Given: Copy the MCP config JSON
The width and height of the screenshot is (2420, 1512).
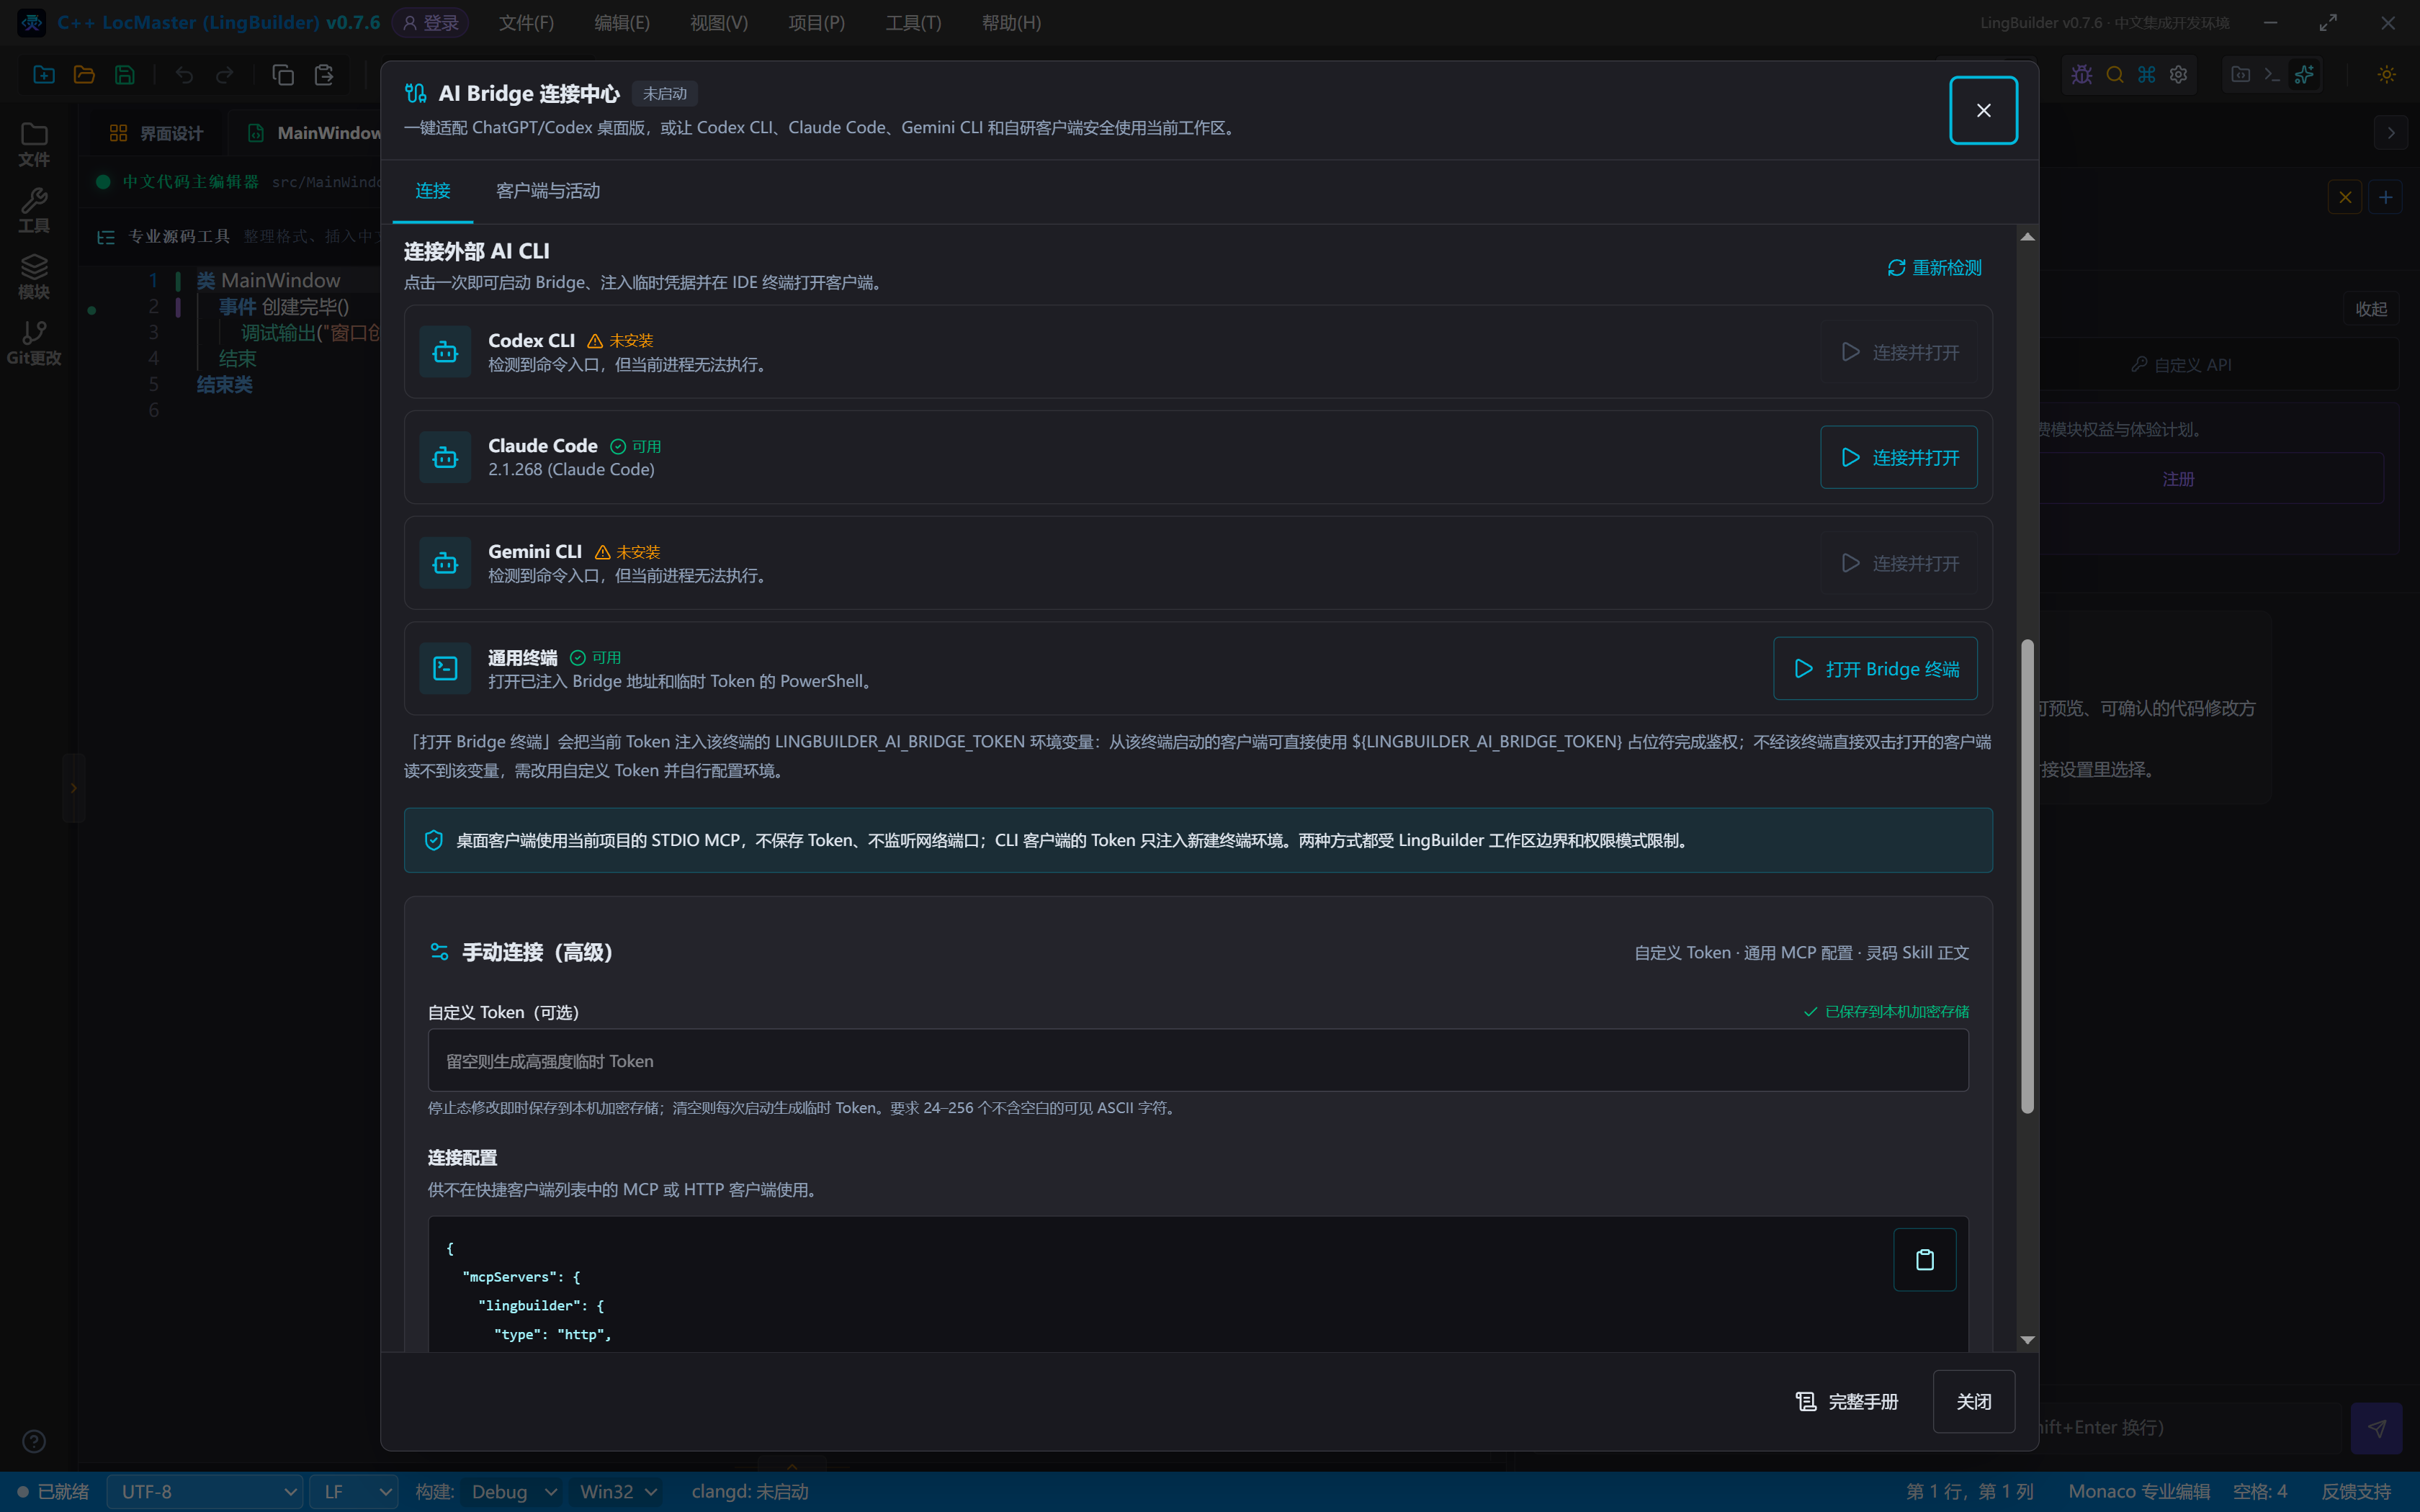Looking at the screenshot, I should click(1925, 1260).
